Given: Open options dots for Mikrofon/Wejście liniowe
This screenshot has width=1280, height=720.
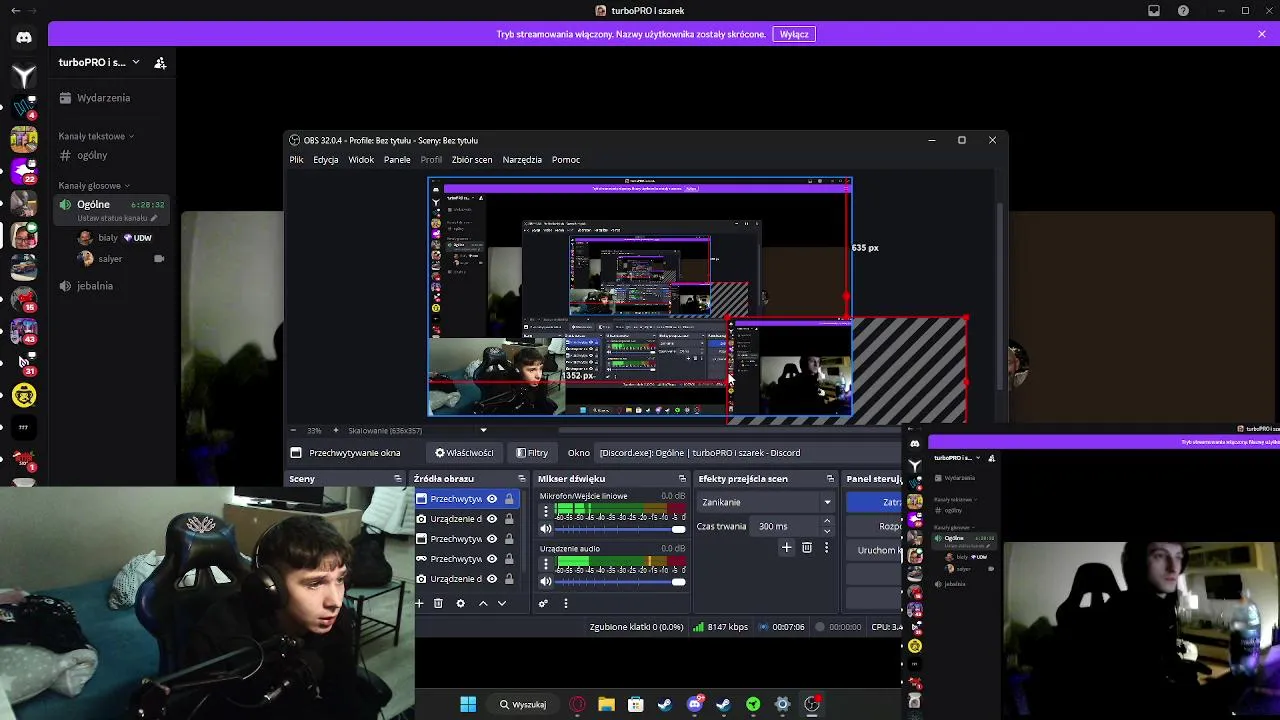Looking at the screenshot, I should 546,511.
